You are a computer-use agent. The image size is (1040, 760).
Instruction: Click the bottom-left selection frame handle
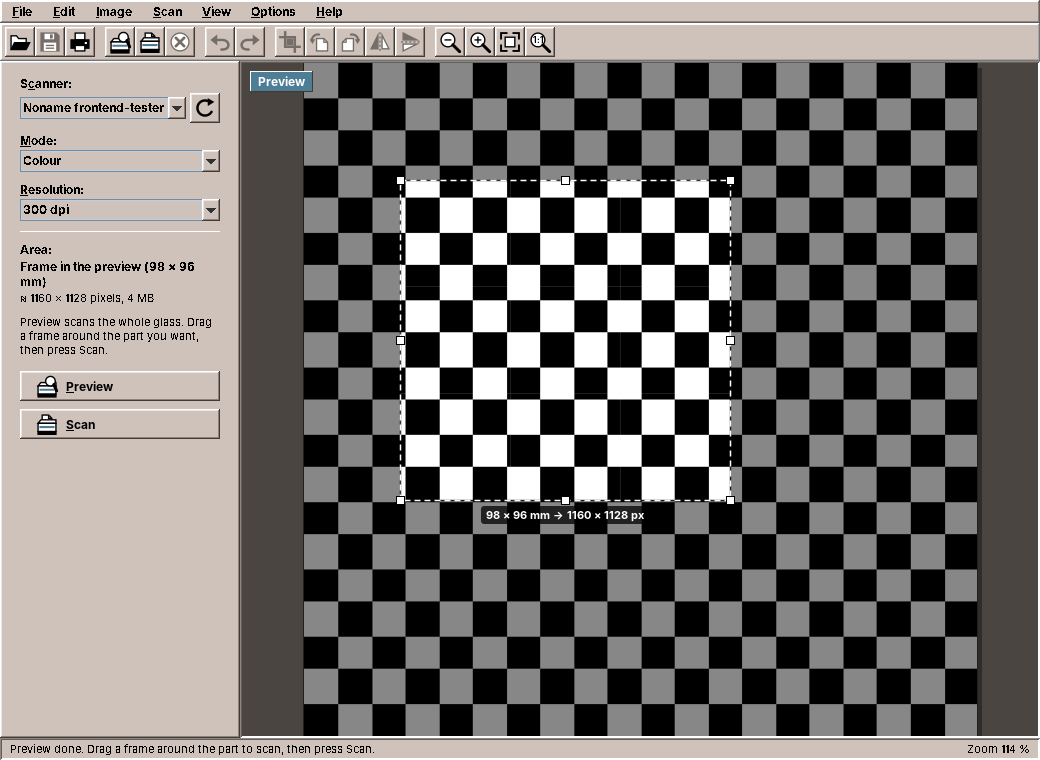tap(401, 500)
